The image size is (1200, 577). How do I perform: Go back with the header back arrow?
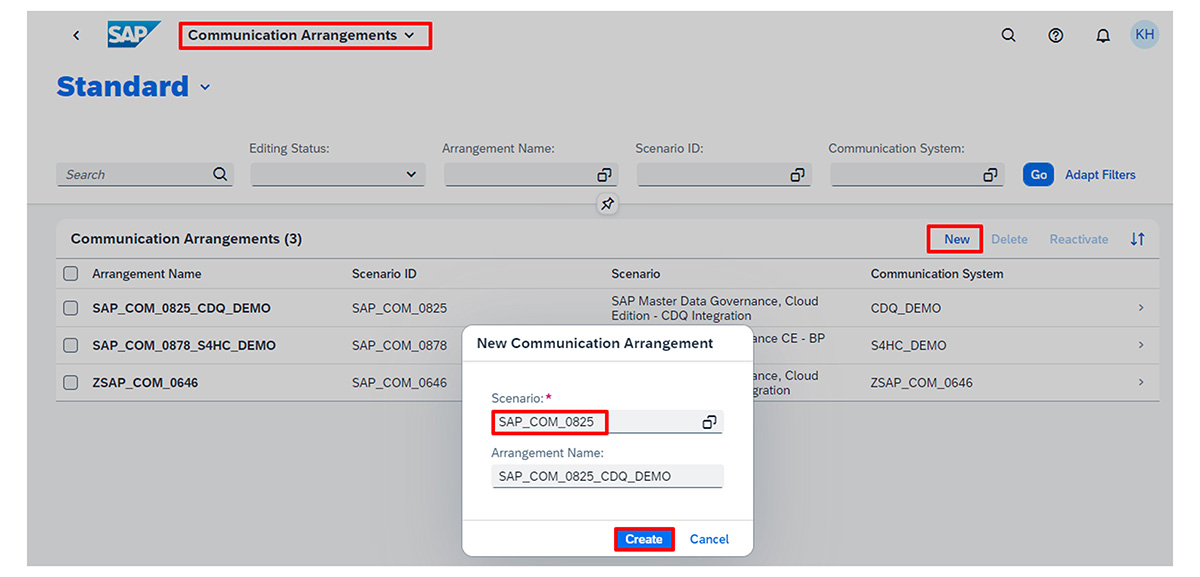[76, 35]
